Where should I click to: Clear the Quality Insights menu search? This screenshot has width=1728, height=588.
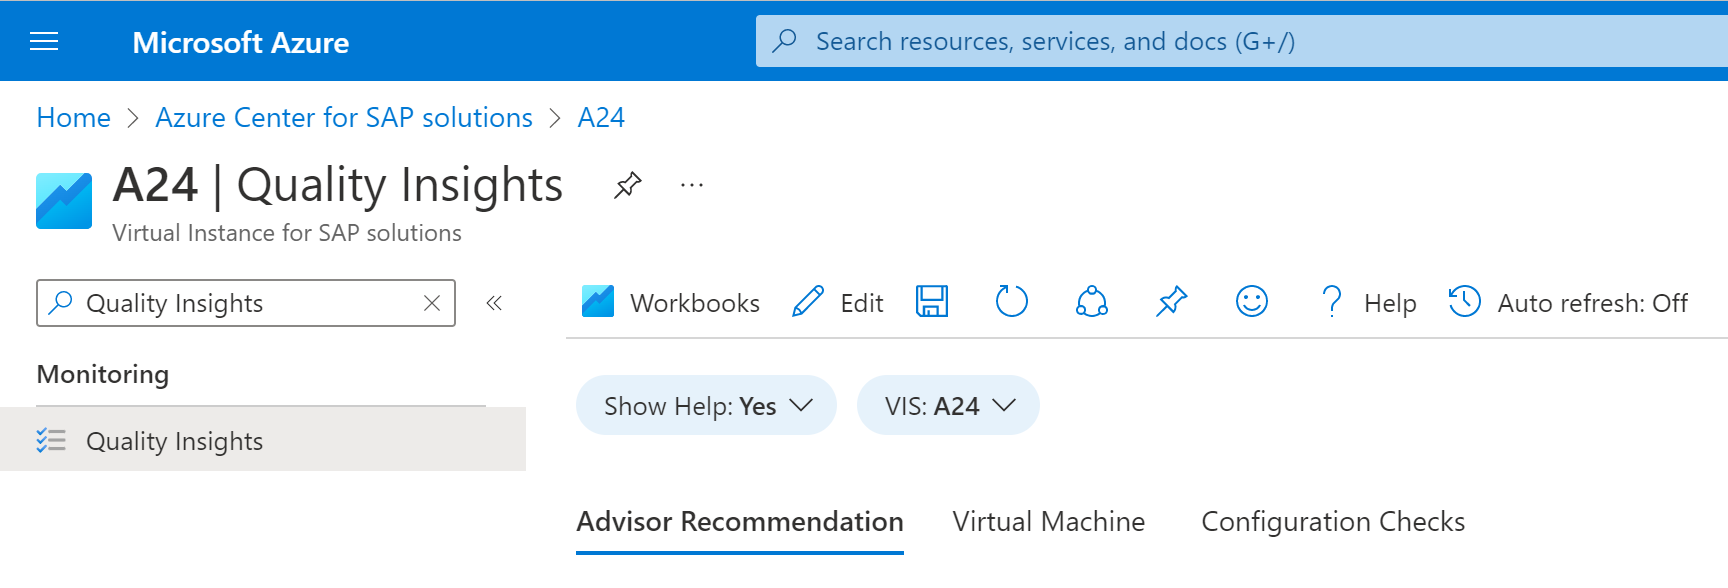click(x=432, y=303)
